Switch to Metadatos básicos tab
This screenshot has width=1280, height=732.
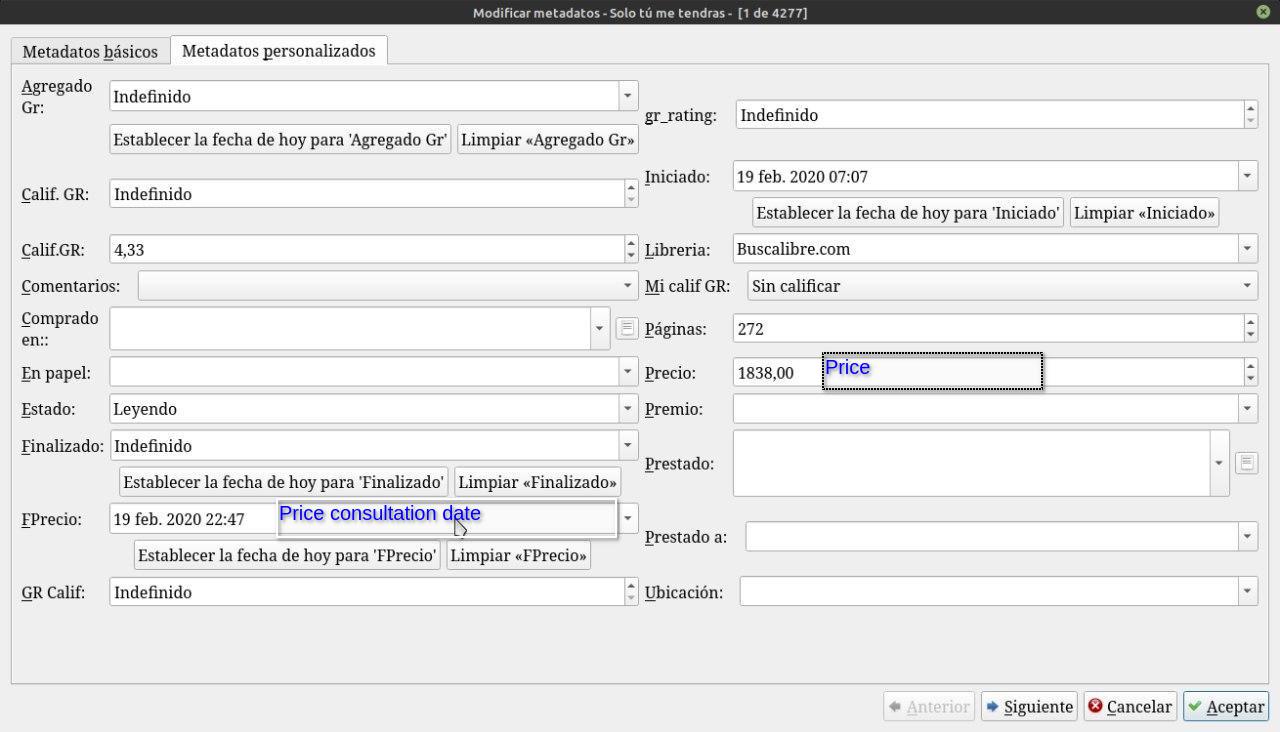(x=90, y=52)
